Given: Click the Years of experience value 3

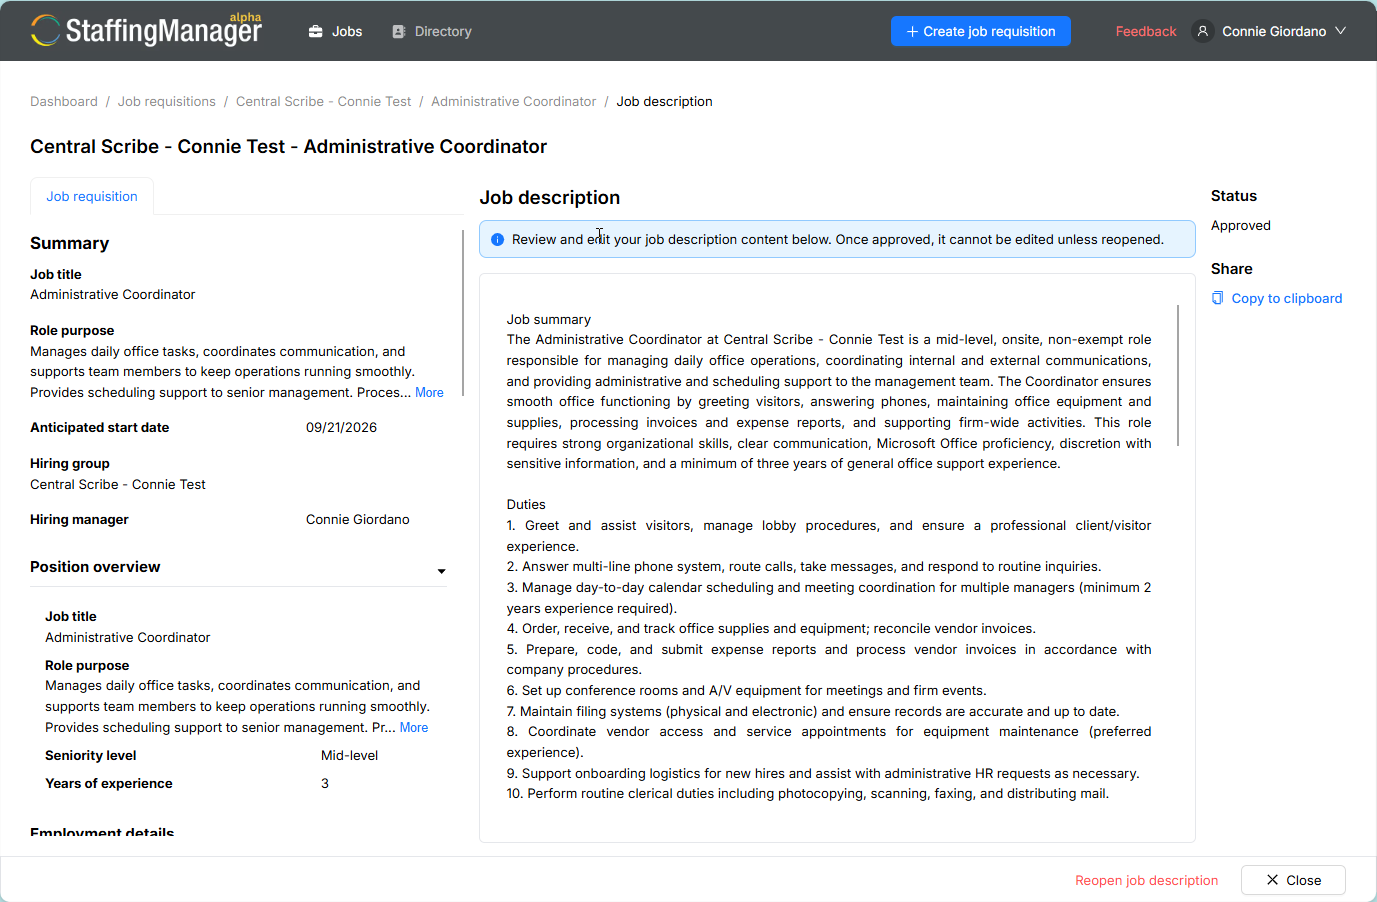Looking at the screenshot, I should click(325, 784).
